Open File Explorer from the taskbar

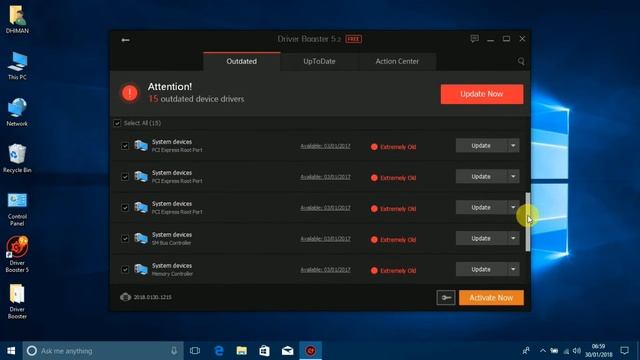pyautogui.click(x=242, y=351)
